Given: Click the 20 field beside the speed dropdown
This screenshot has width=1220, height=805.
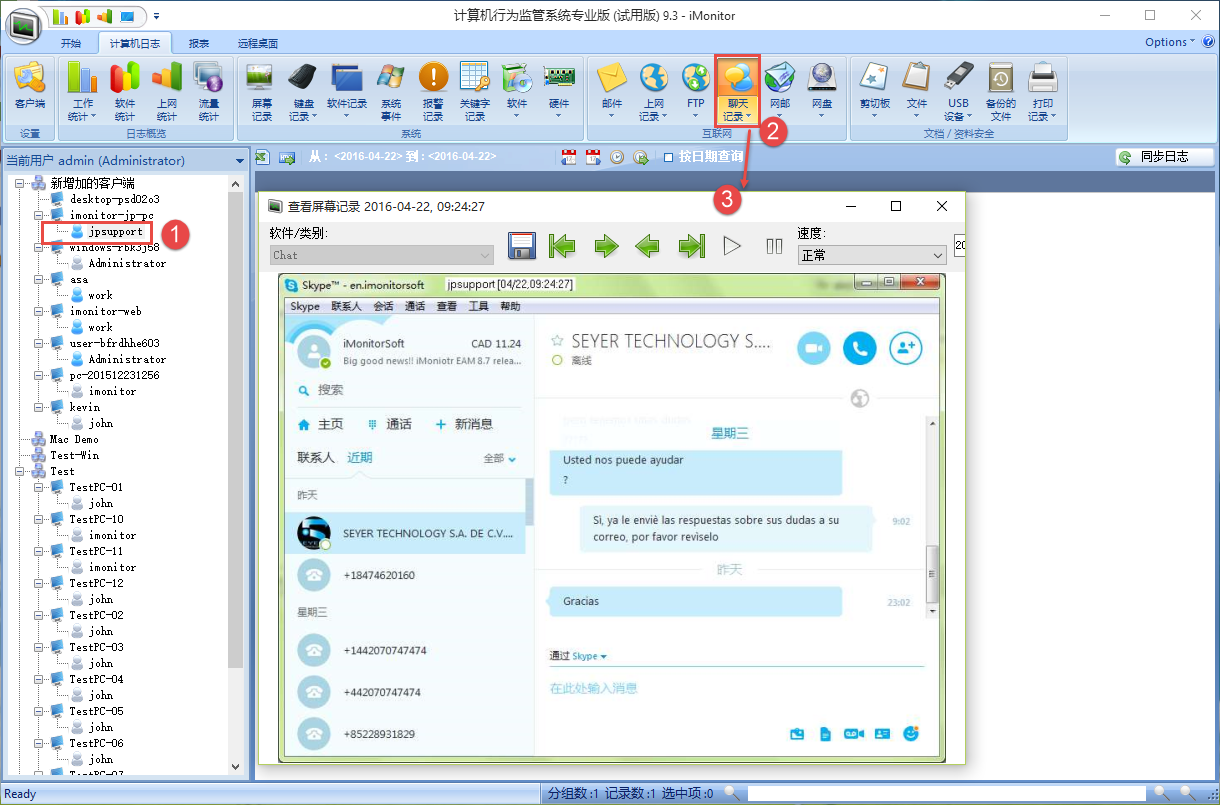Looking at the screenshot, I should click(960, 245).
